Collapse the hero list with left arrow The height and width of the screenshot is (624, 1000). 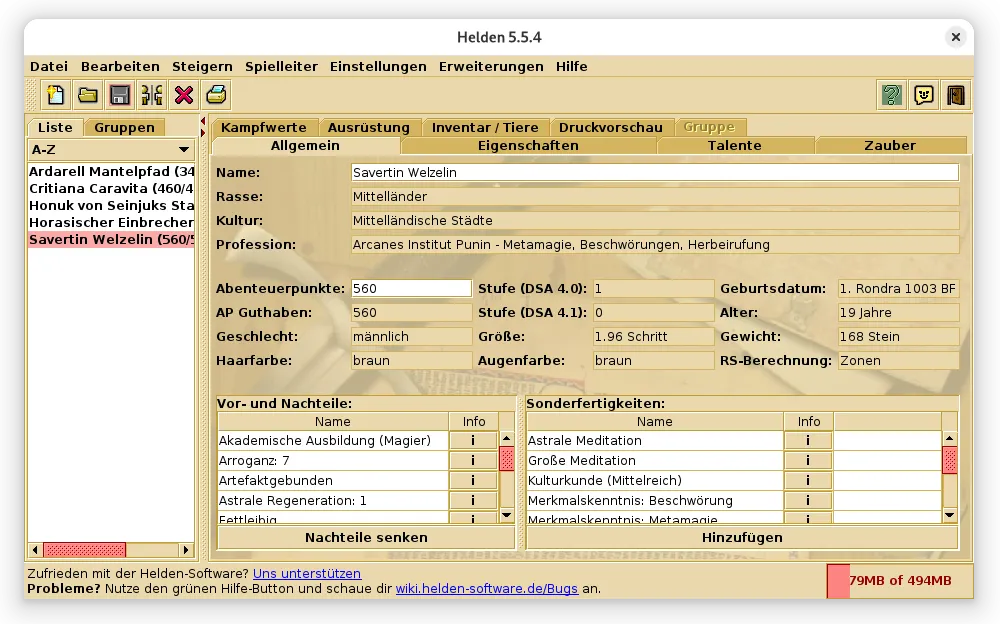pos(203,121)
